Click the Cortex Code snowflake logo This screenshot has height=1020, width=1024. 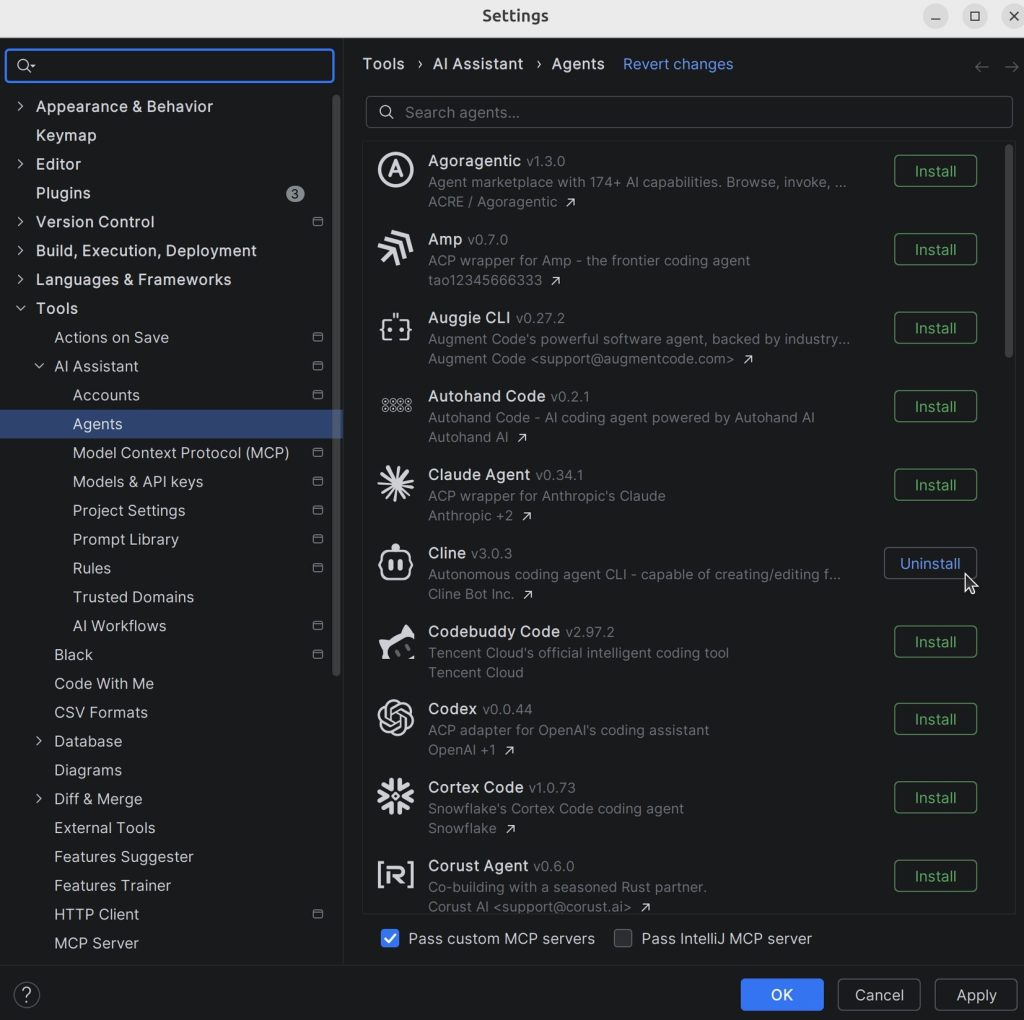tap(395, 797)
